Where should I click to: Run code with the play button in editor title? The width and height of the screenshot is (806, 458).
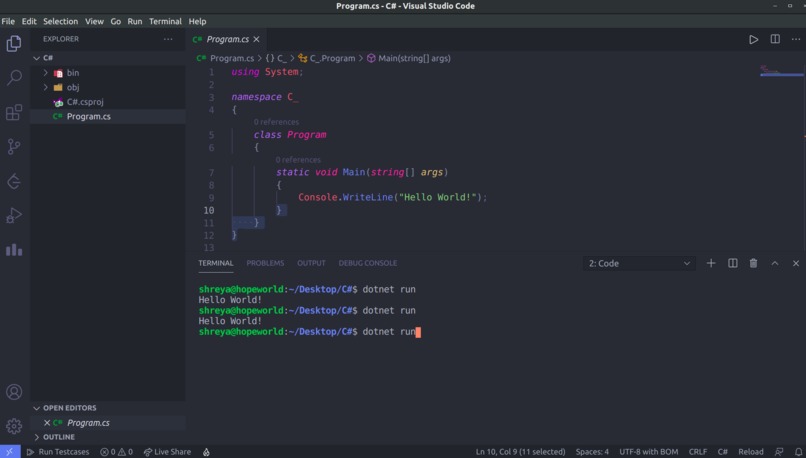753,40
